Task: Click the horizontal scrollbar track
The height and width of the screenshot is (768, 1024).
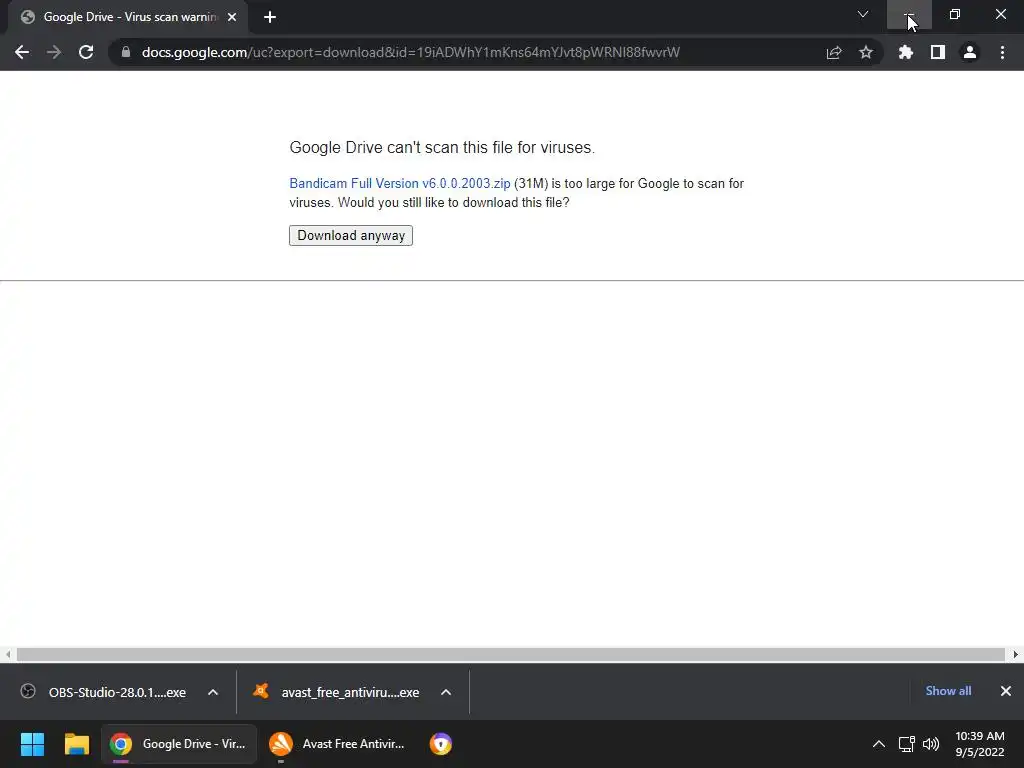Action: coord(511,654)
